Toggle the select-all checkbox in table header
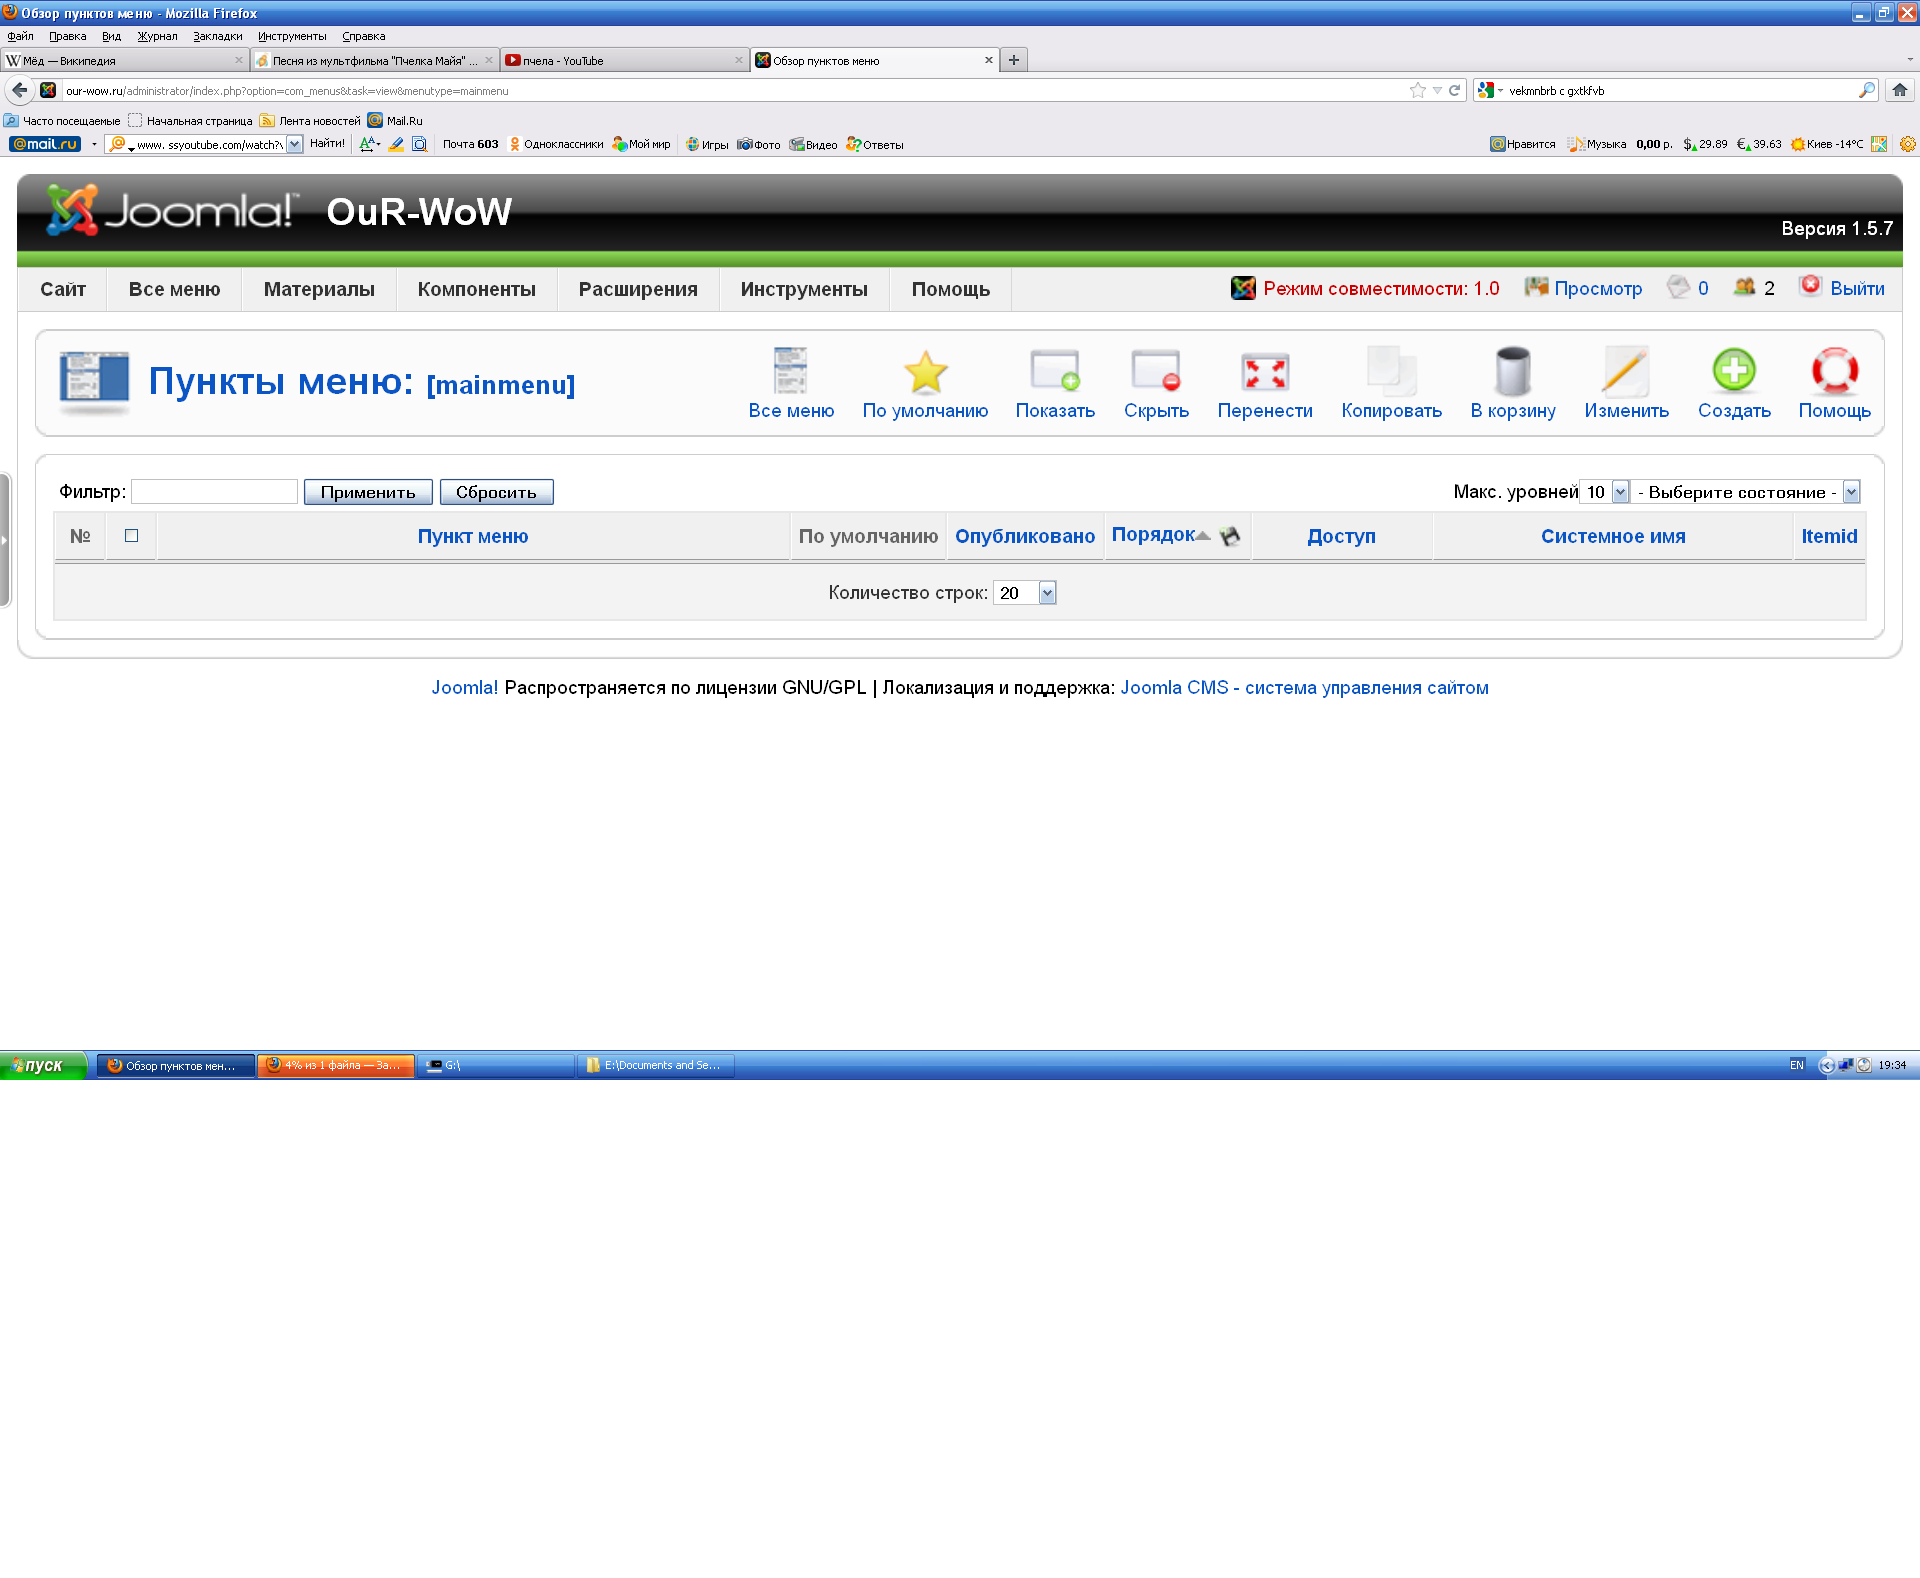1920x1578 pixels. click(x=131, y=536)
